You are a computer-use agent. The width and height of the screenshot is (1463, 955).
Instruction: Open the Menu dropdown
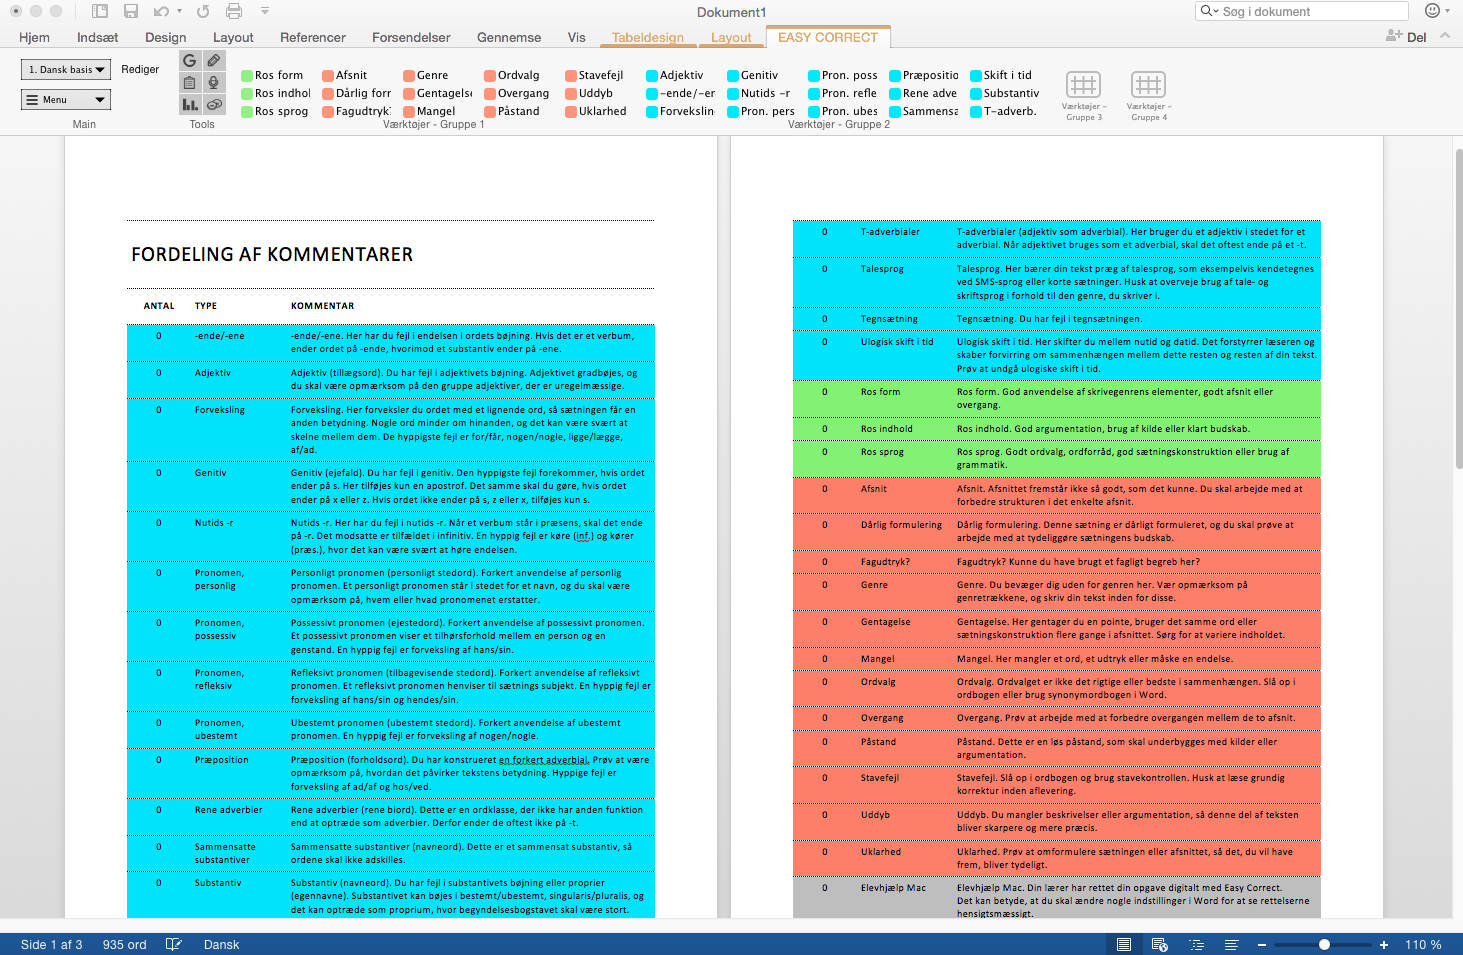click(66, 99)
